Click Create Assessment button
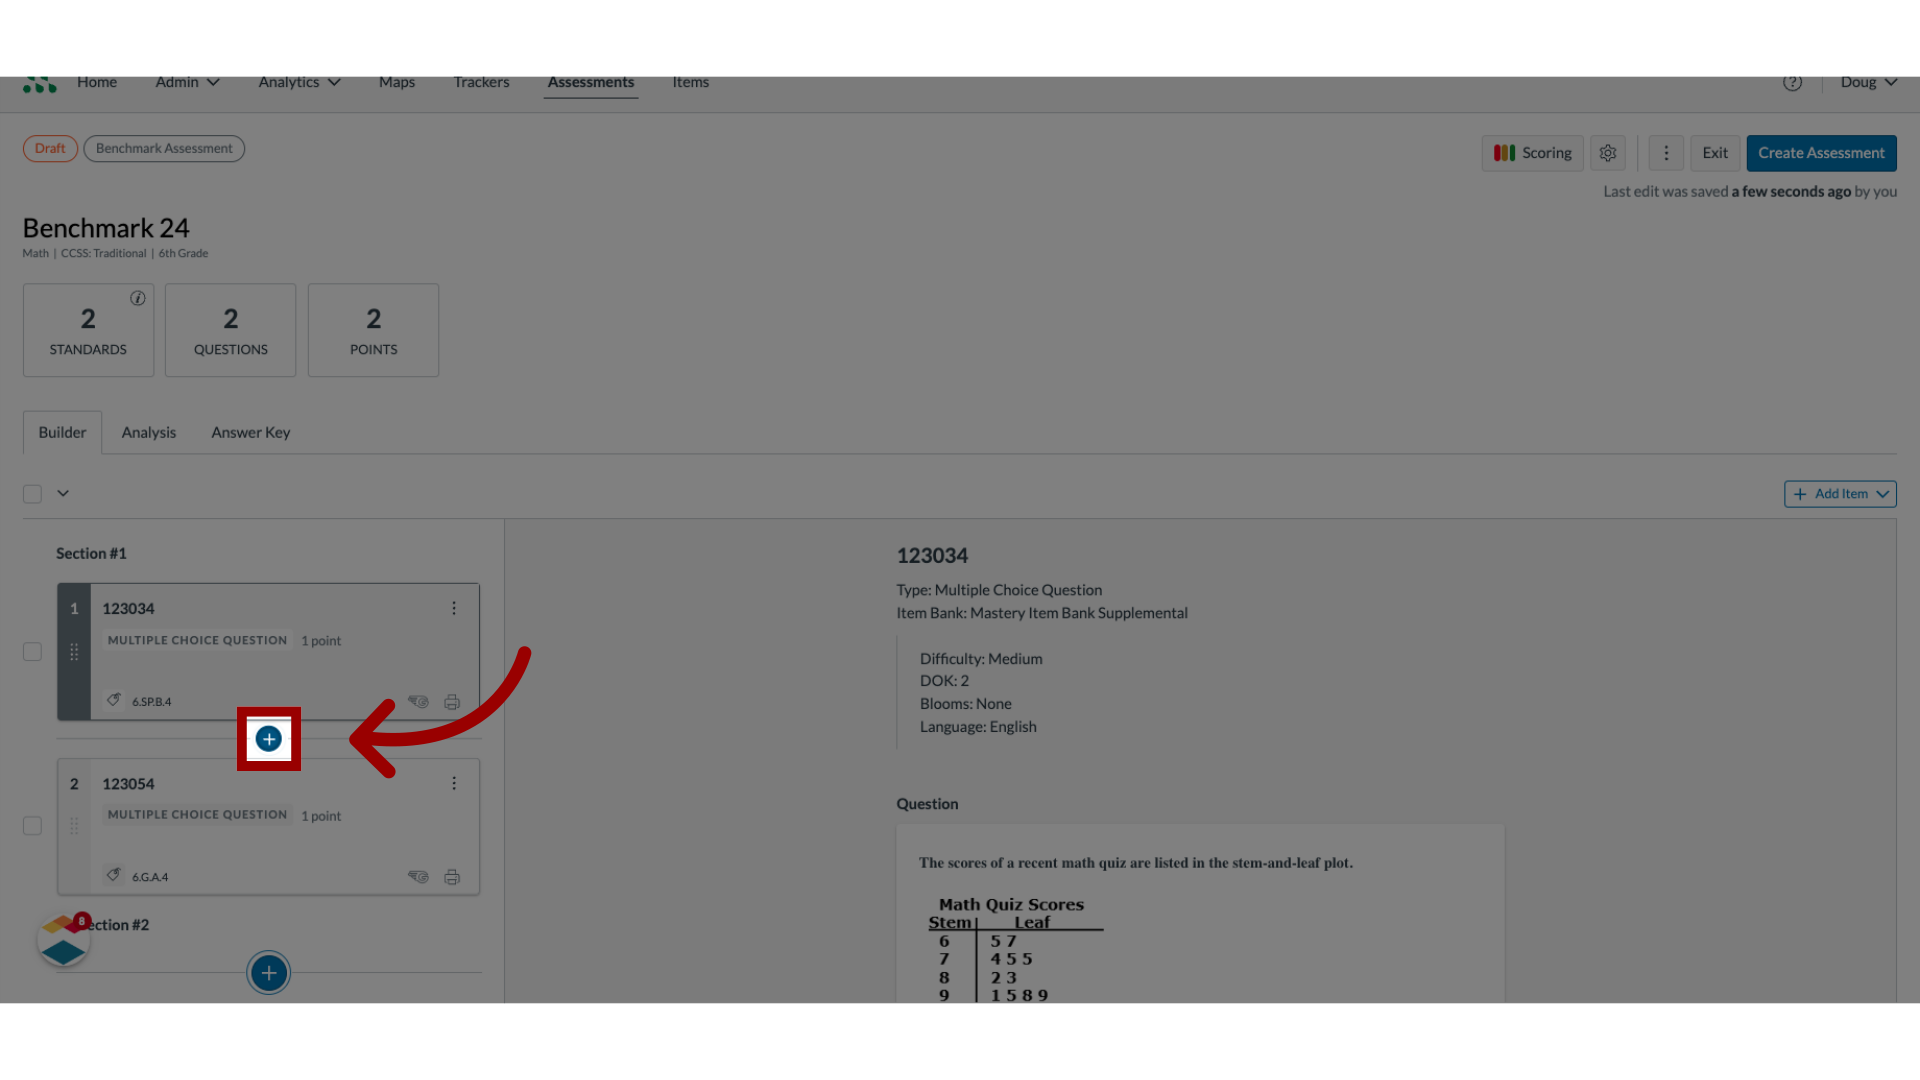The width and height of the screenshot is (1920, 1080). pos(1821,152)
